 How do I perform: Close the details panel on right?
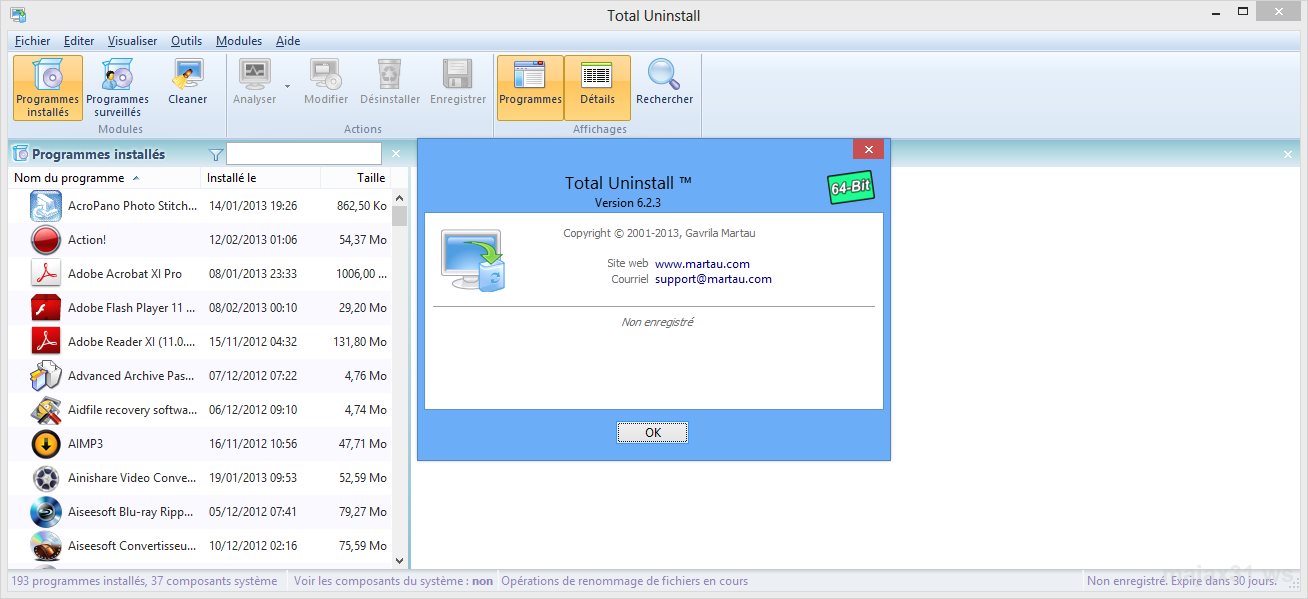[x=1288, y=154]
